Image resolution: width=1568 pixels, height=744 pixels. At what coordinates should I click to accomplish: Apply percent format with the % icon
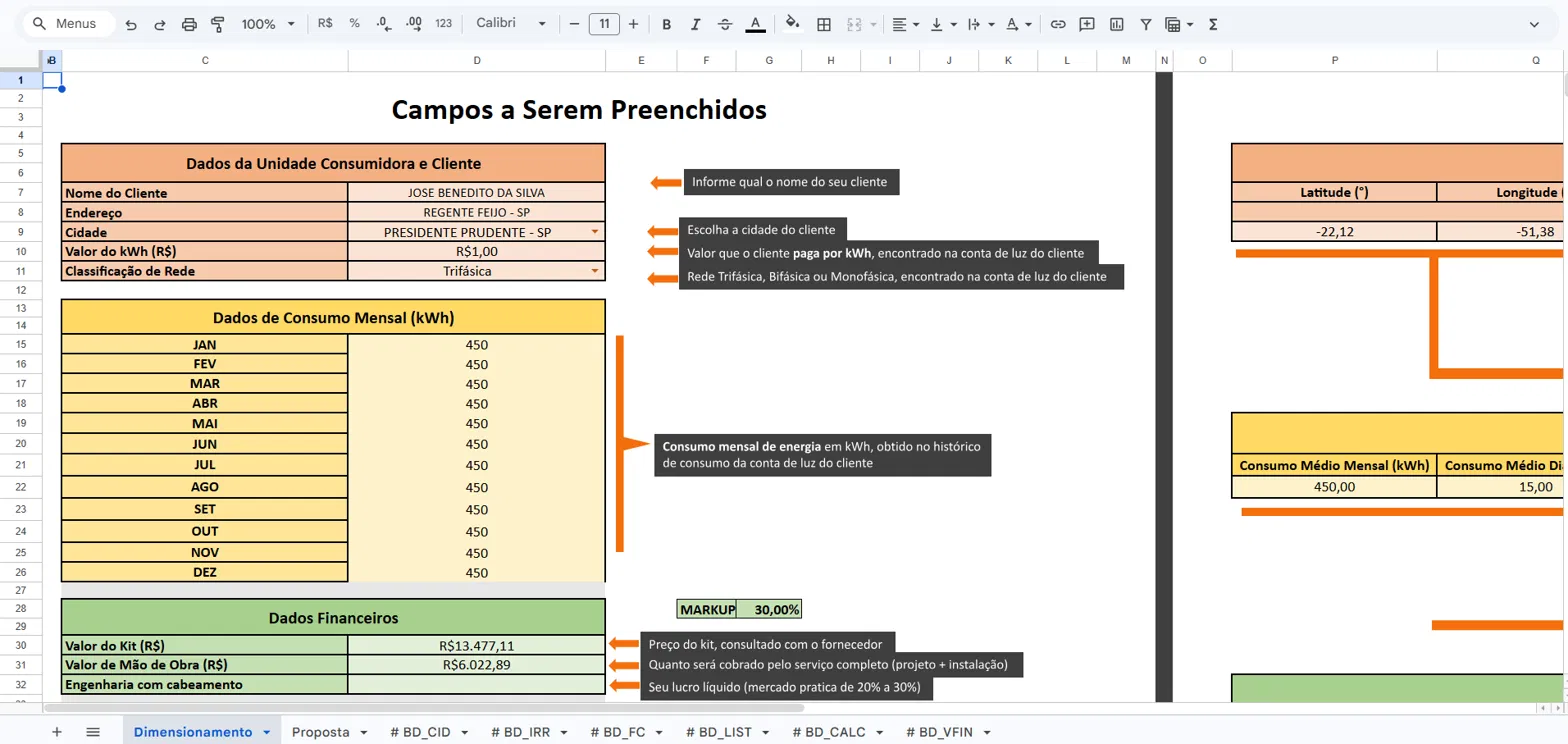(355, 23)
